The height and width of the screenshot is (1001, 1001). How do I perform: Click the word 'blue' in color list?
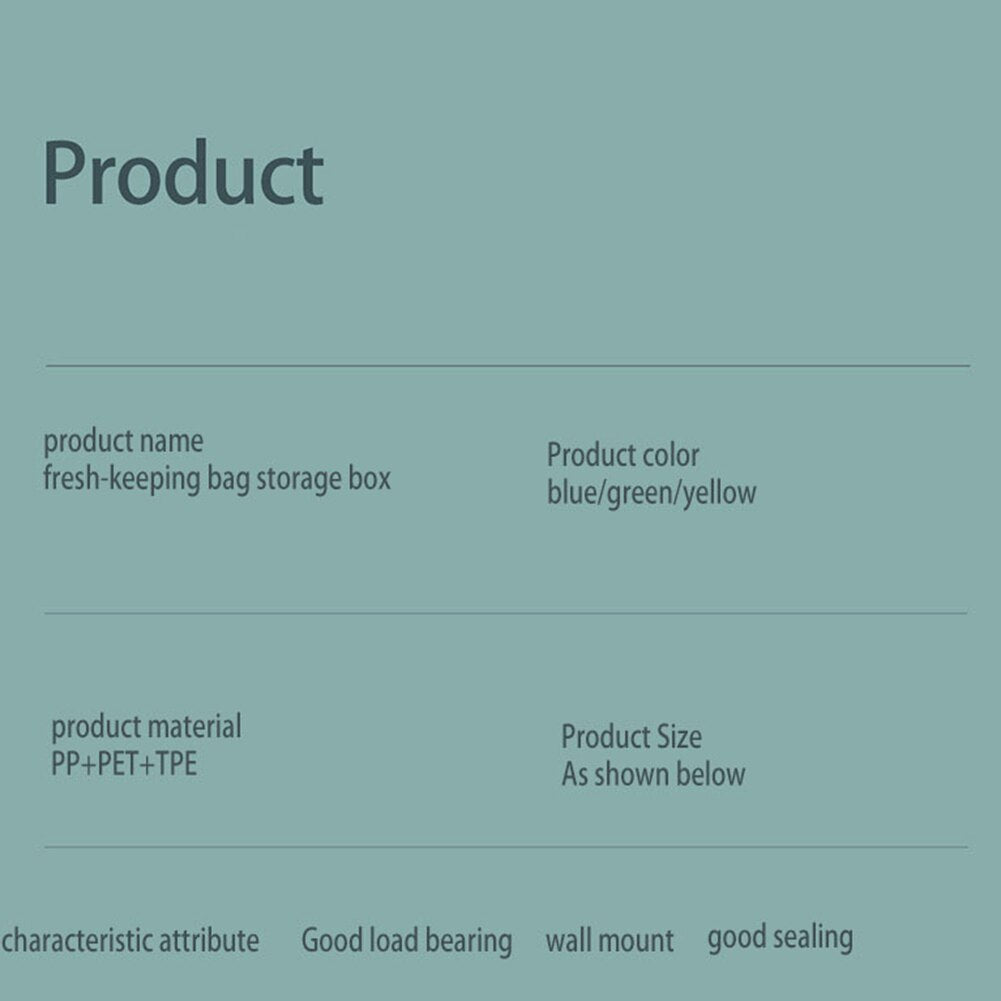(573, 492)
